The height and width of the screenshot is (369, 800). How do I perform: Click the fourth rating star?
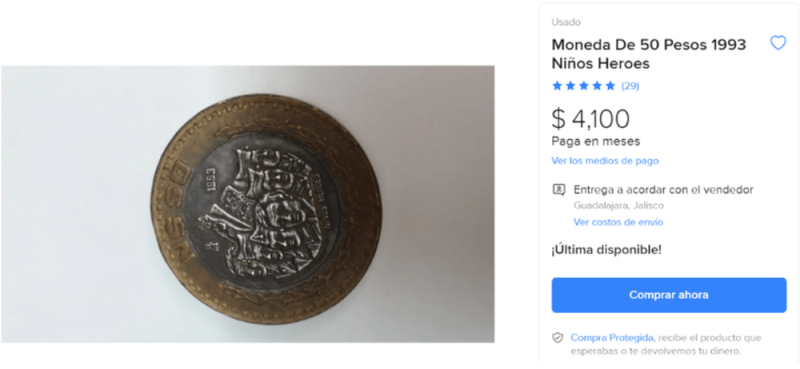click(597, 86)
